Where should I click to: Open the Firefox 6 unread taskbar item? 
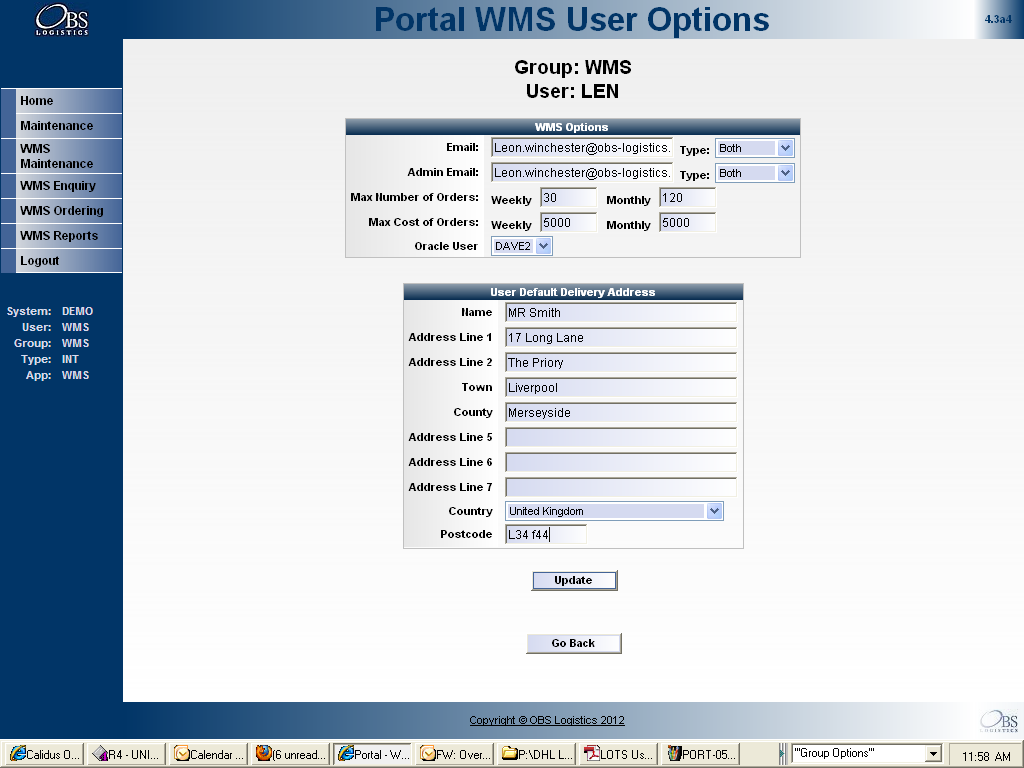click(291, 754)
